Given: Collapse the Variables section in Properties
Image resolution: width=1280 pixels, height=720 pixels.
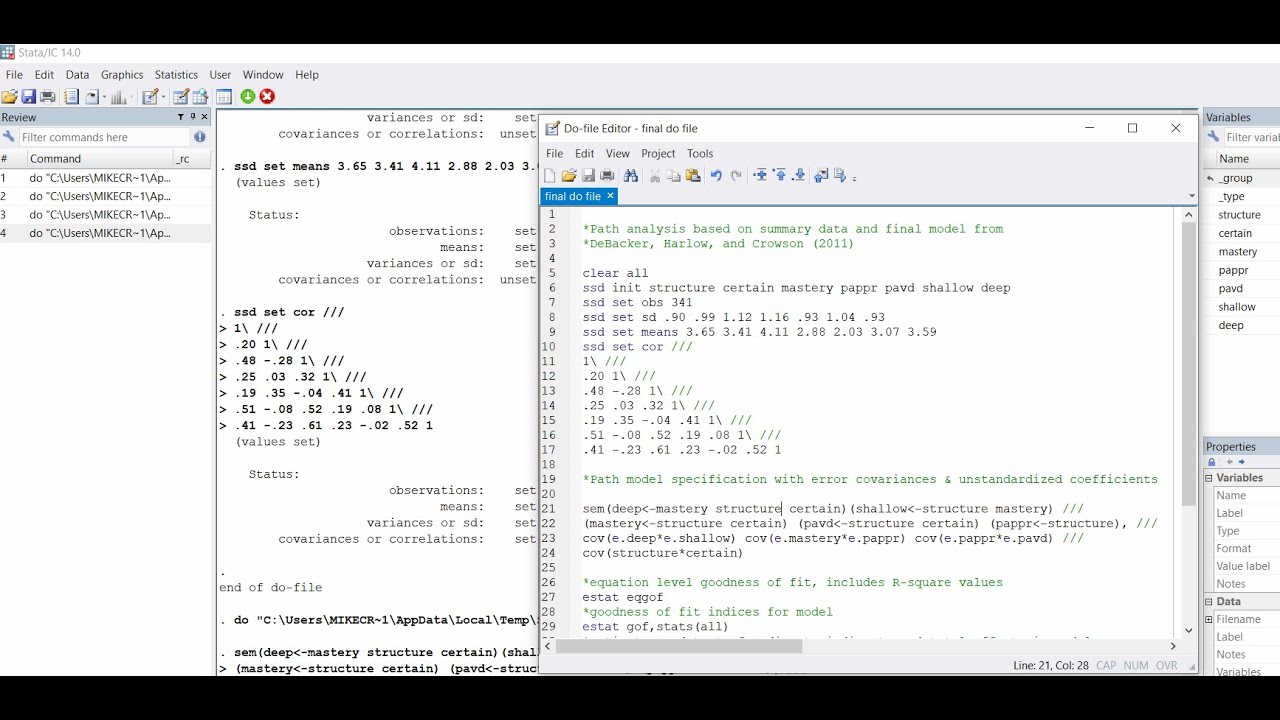Looking at the screenshot, I should (x=1209, y=478).
